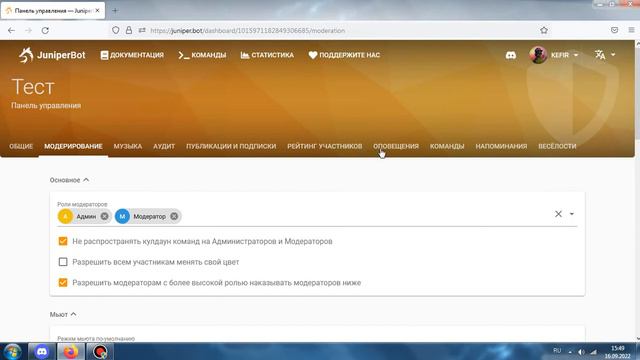This screenshot has height=360, width=640.
Task: Remove the Админ role chip
Action: click(104, 216)
